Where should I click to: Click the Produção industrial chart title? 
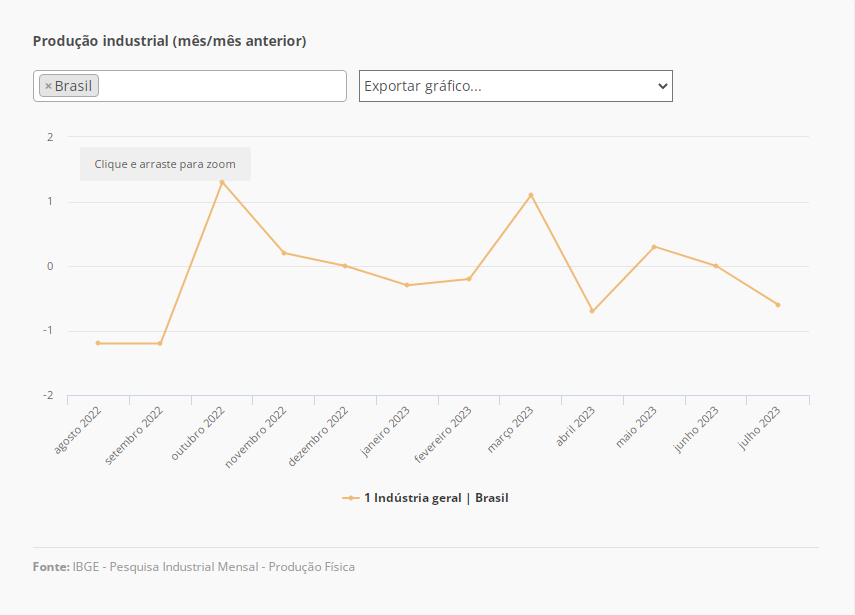click(x=169, y=41)
